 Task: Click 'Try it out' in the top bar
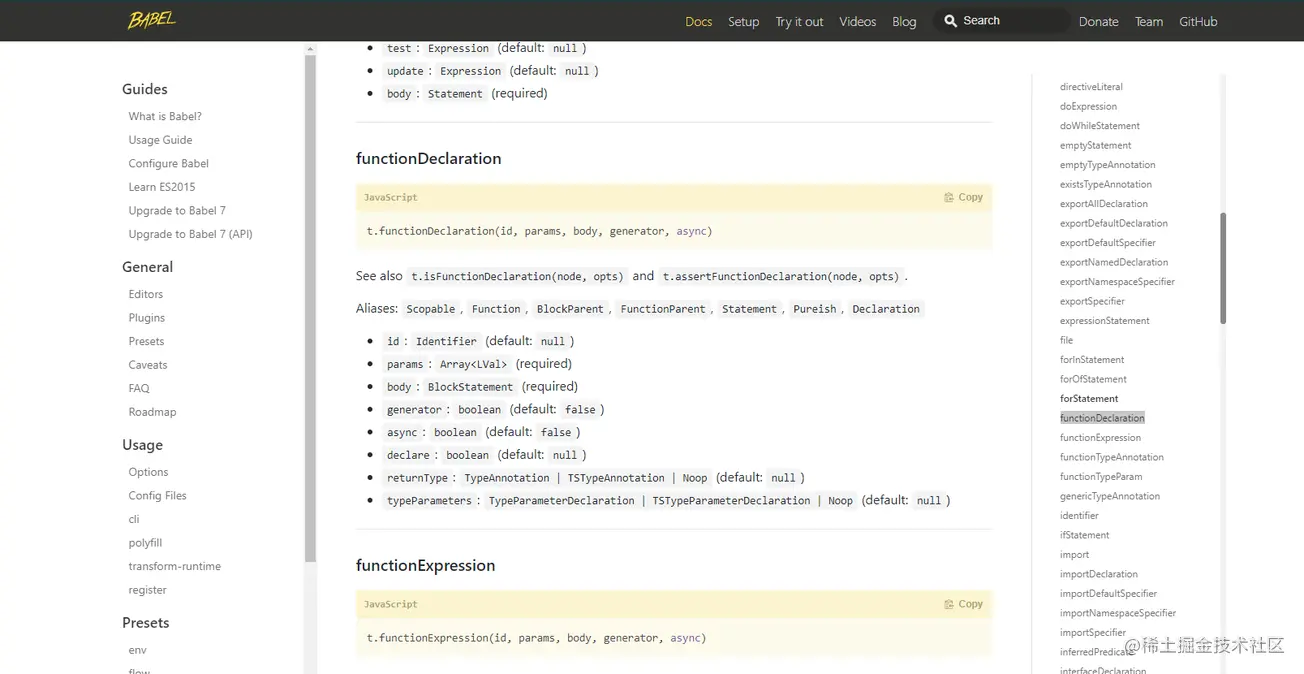click(x=798, y=21)
